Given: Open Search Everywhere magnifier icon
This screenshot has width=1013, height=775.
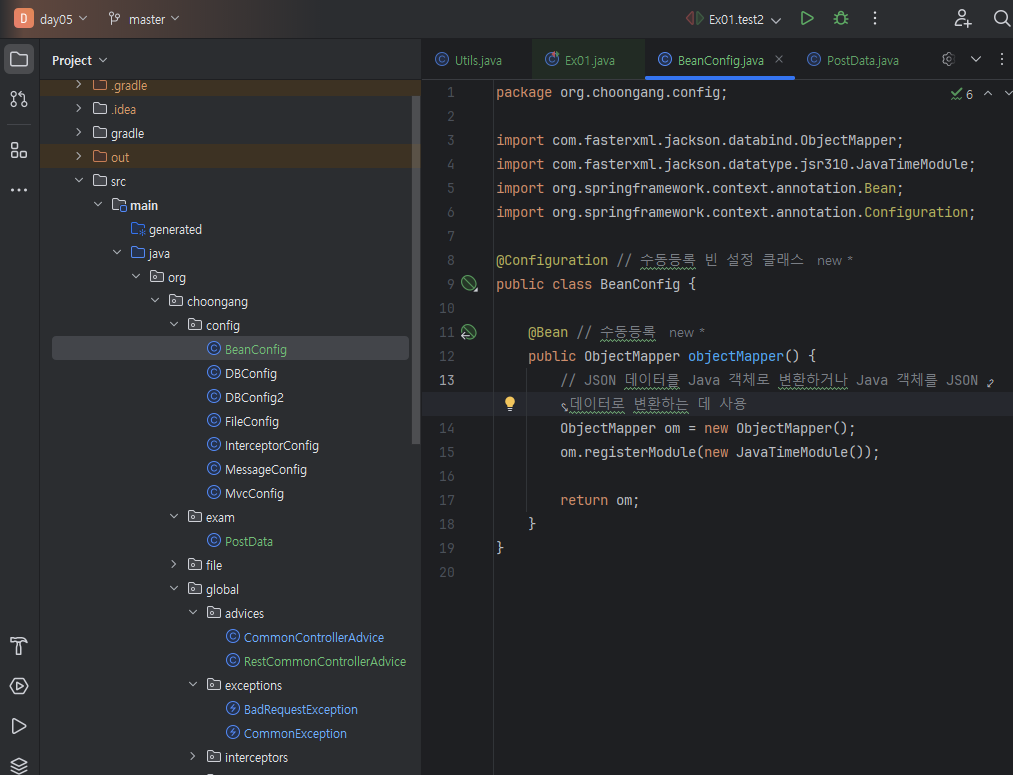Looking at the screenshot, I should [x=1001, y=18].
